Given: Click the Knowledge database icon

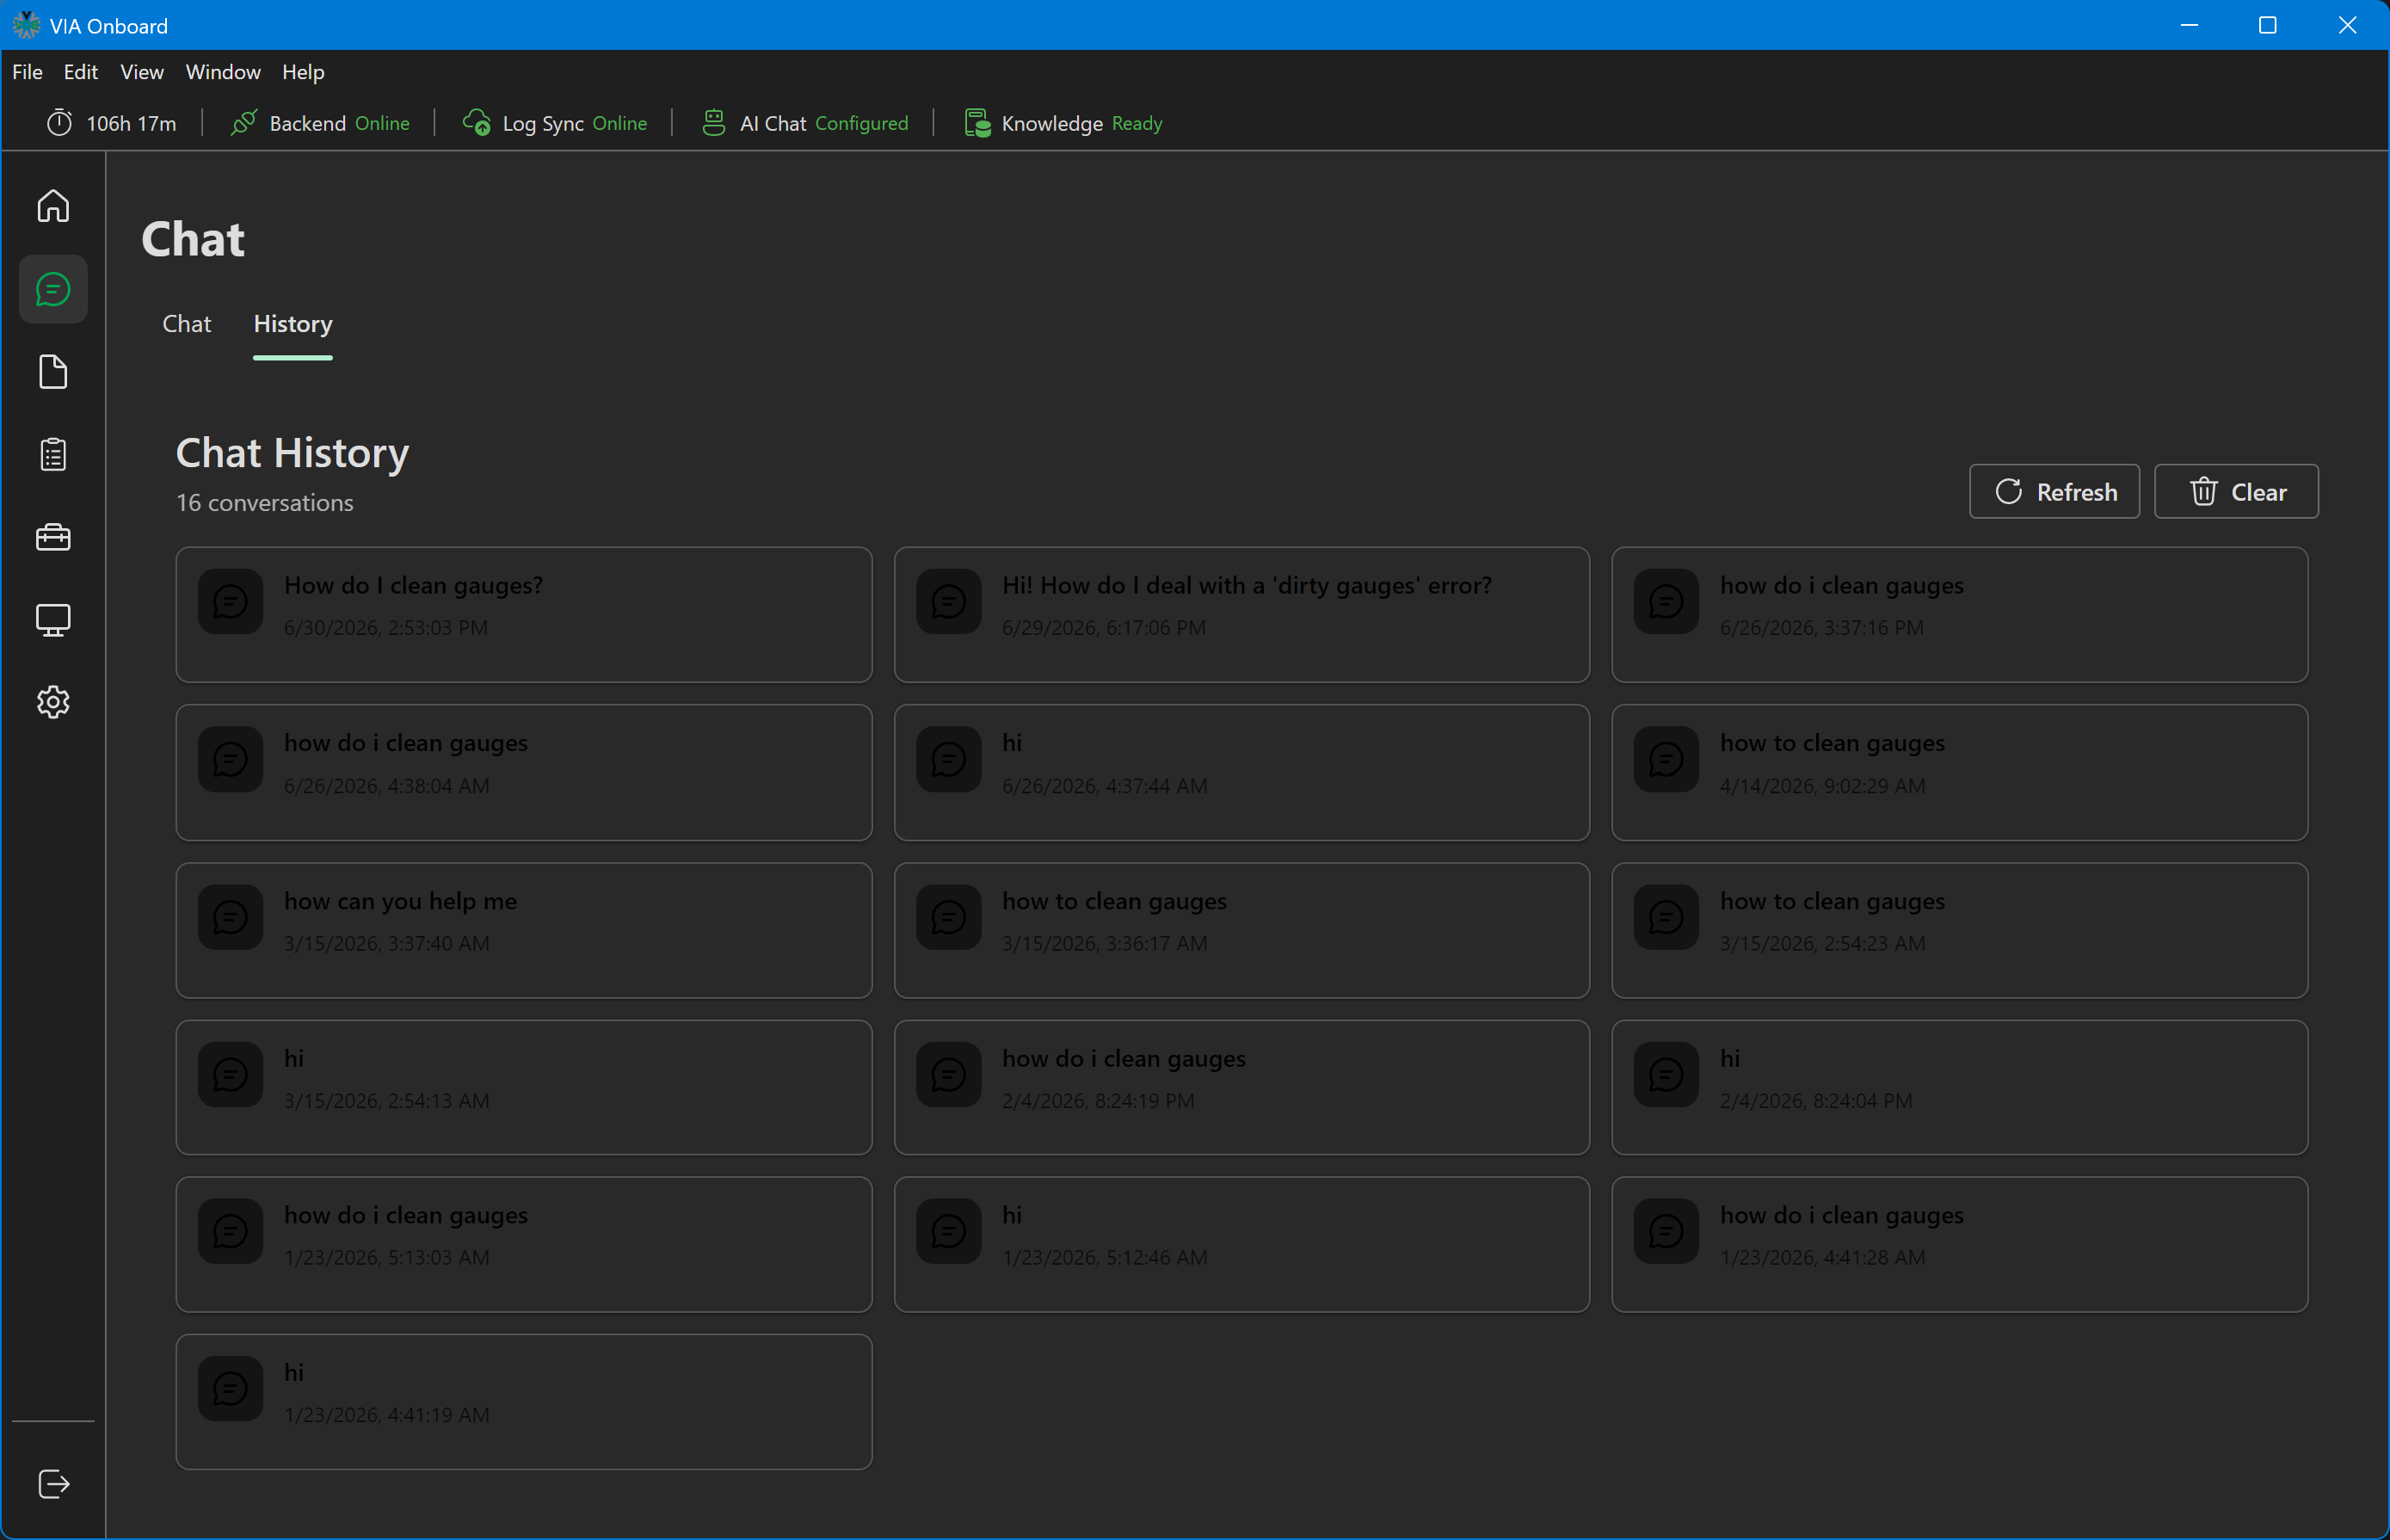Looking at the screenshot, I should click(977, 123).
